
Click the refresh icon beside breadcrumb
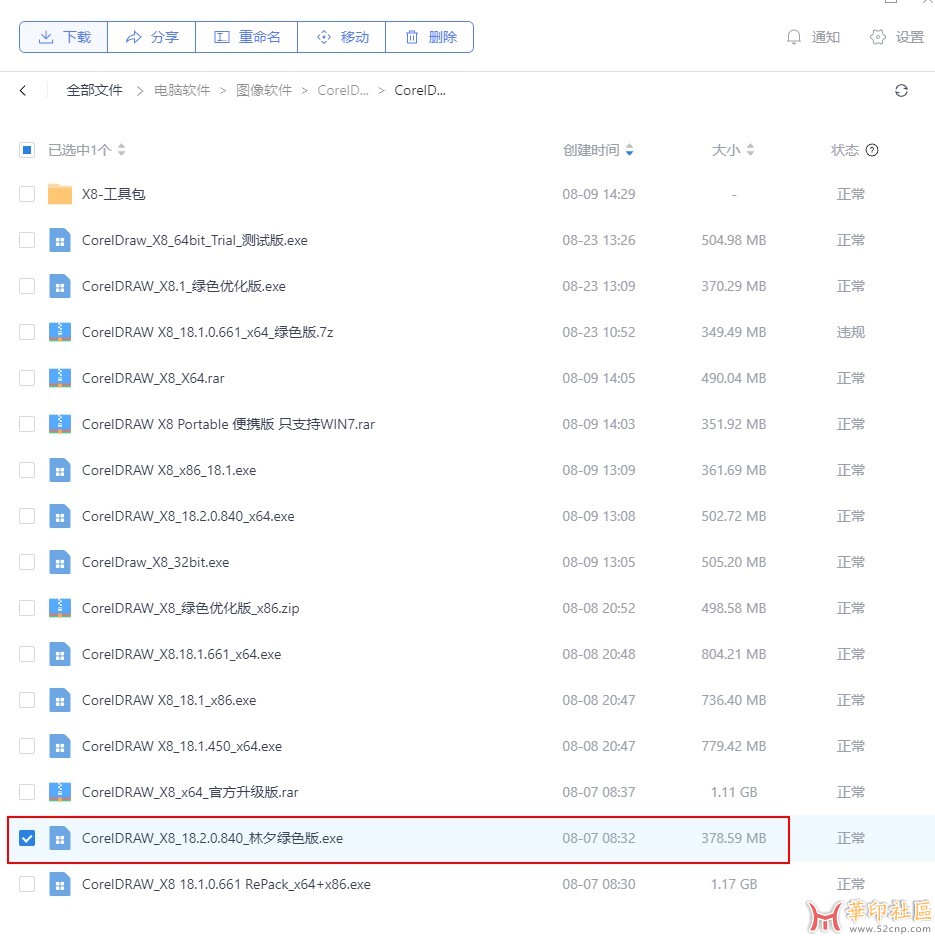(x=901, y=90)
